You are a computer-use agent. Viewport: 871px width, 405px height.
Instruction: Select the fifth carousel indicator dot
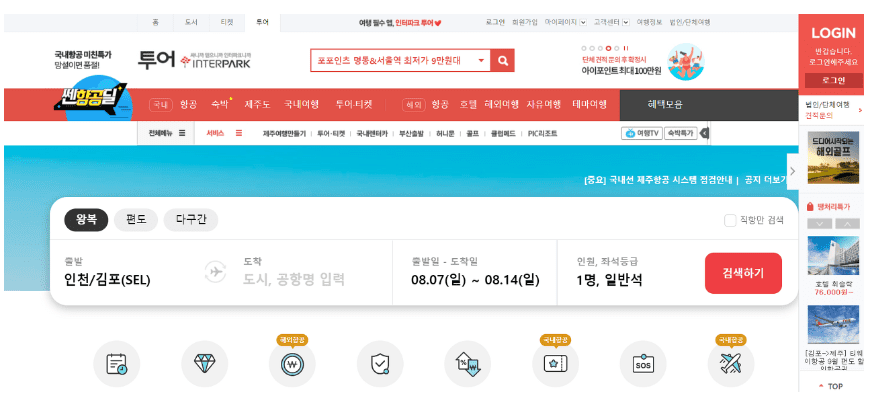coord(617,48)
